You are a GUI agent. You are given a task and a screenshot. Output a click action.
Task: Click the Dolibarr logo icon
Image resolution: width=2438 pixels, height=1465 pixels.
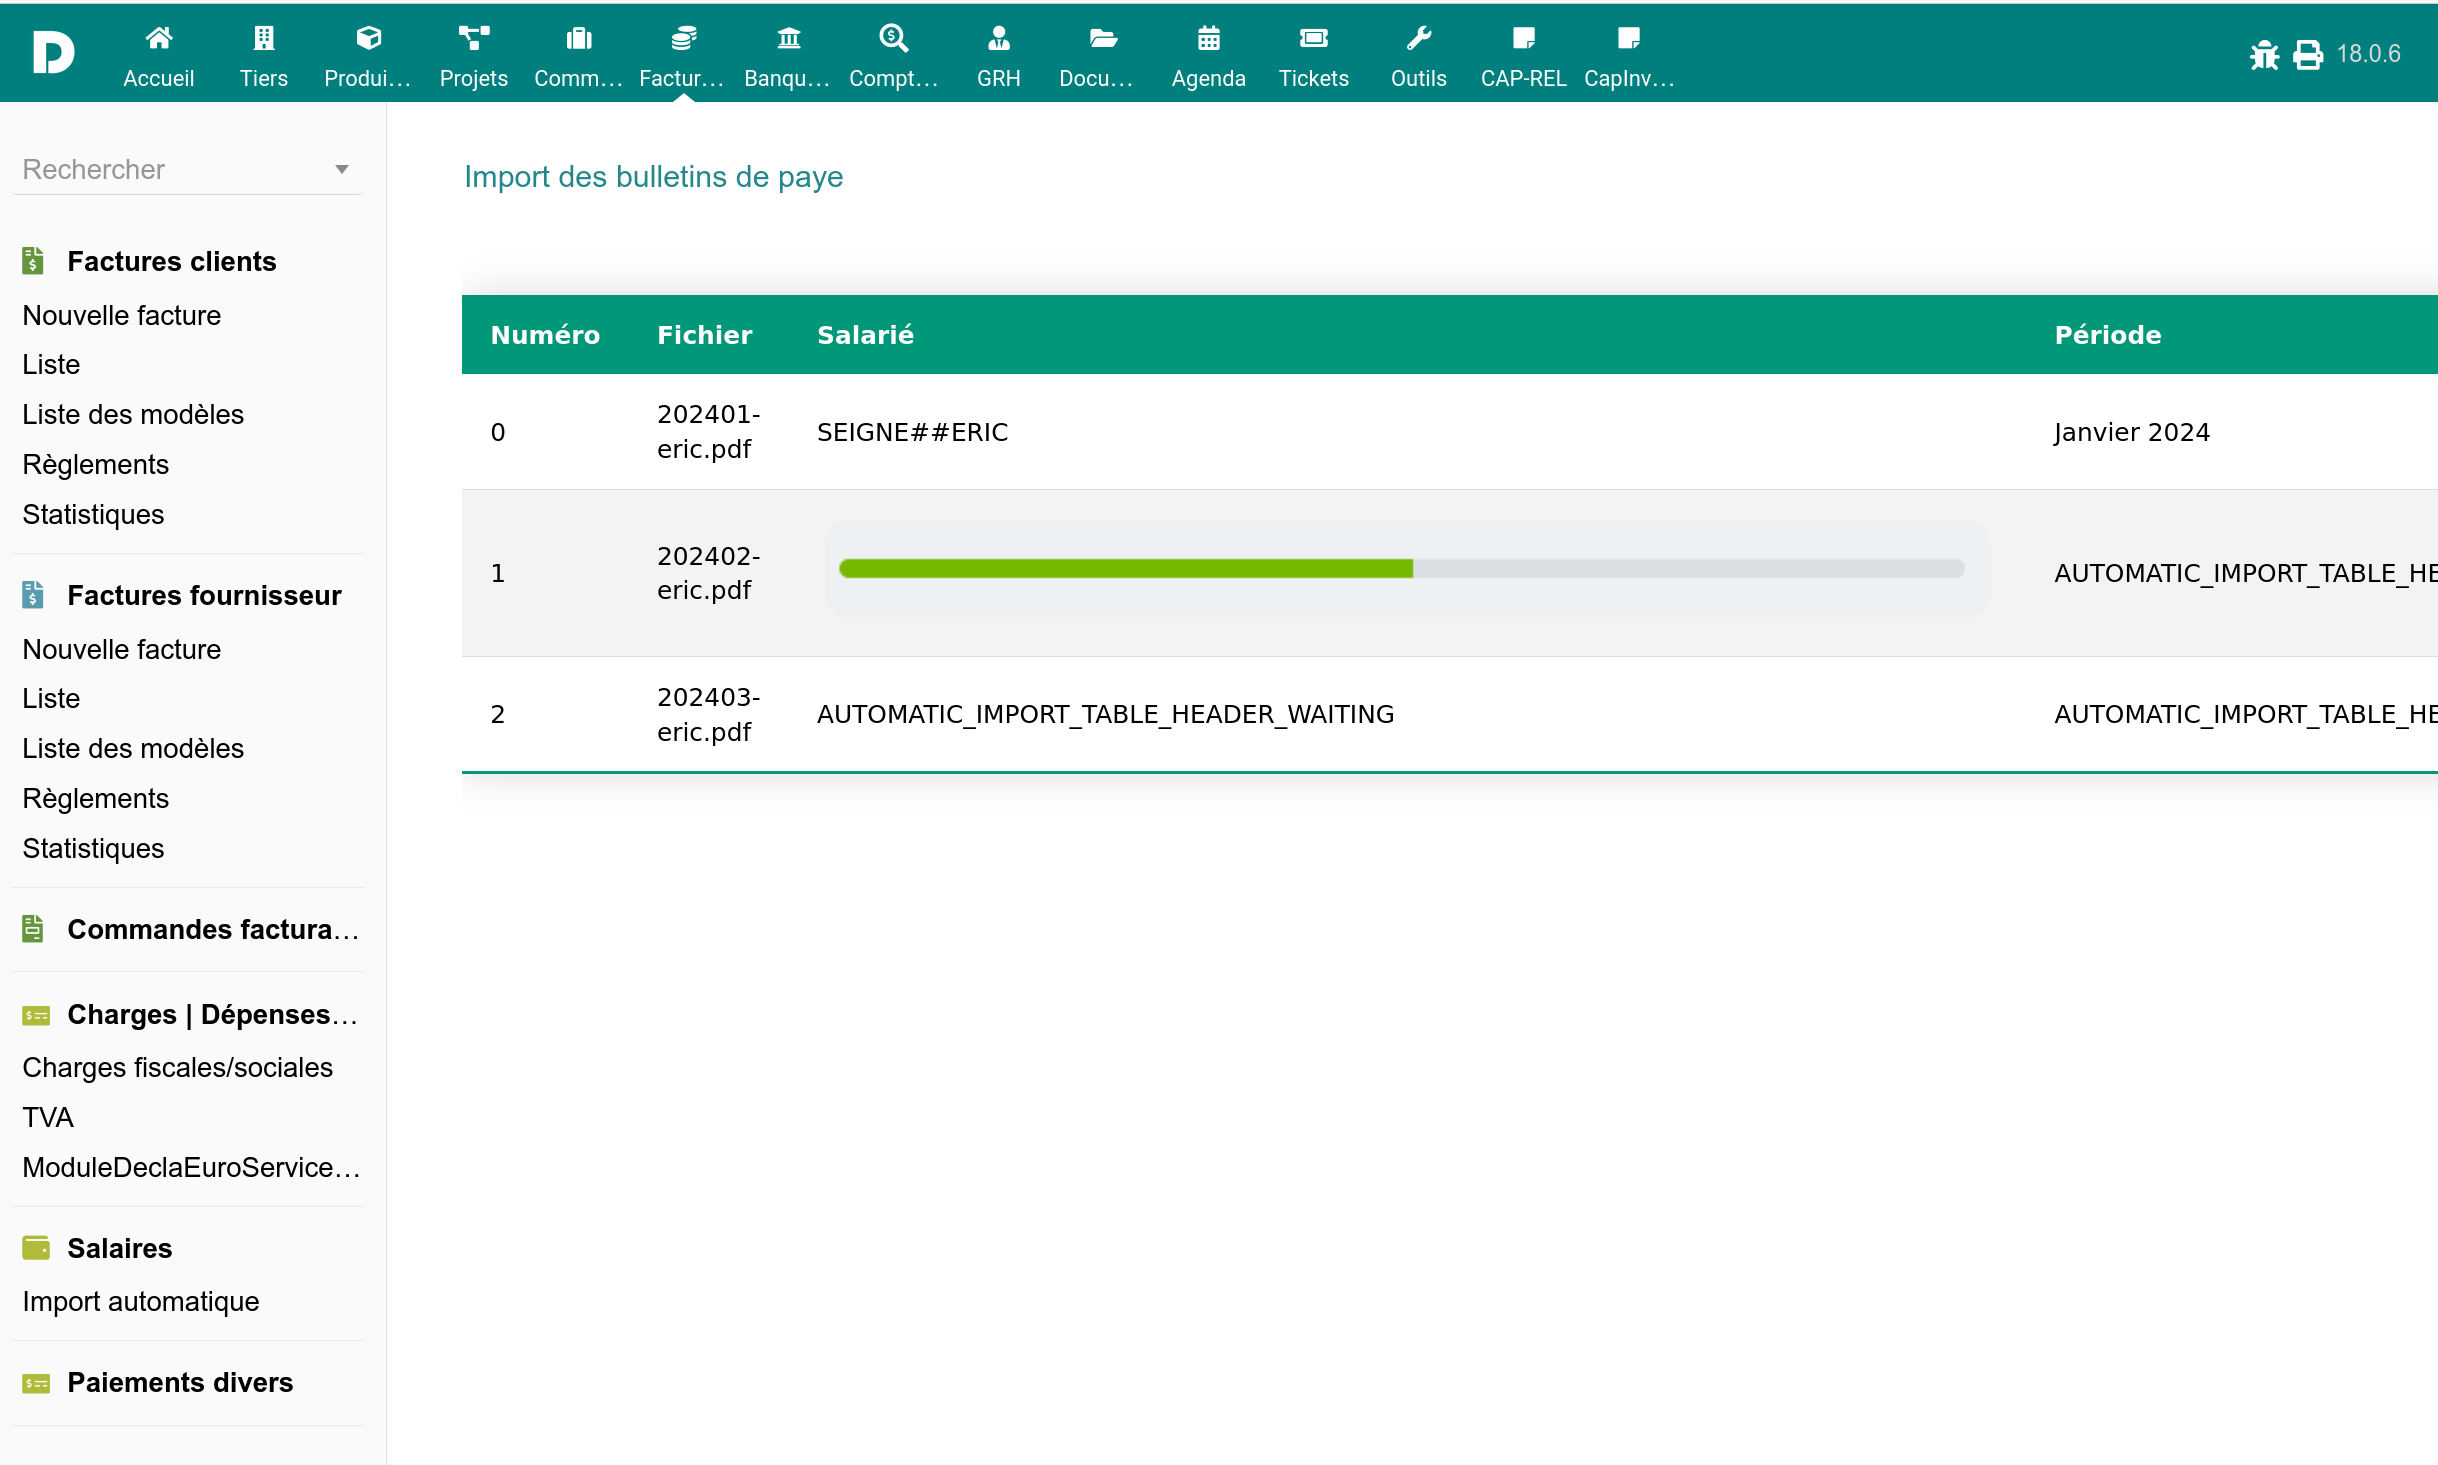(x=53, y=52)
